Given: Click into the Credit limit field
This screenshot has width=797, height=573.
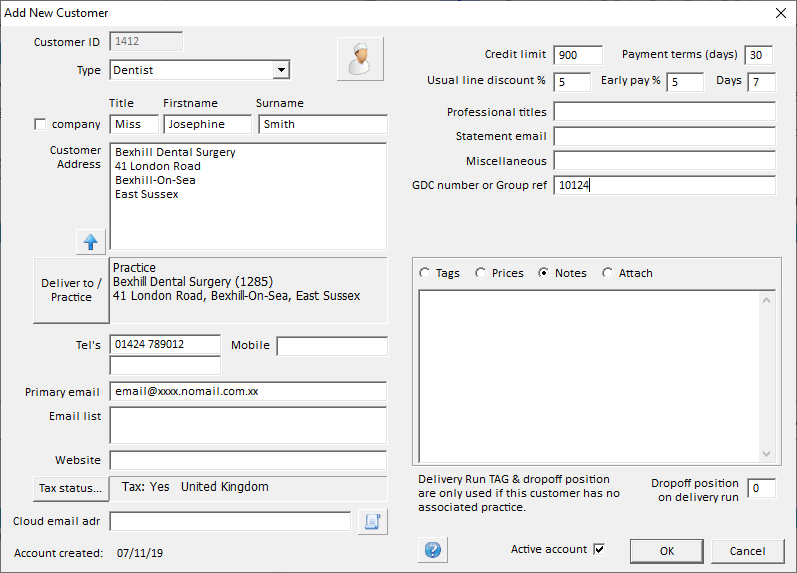Looking at the screenshot, I should pyautogui.click(x=579, y=55).
